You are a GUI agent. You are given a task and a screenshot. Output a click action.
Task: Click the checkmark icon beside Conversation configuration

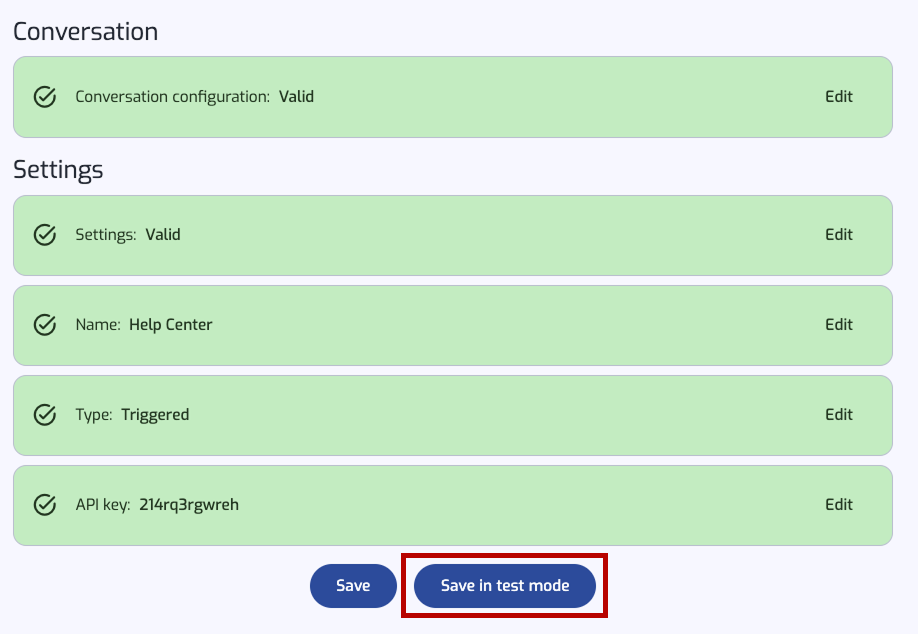[x=44, y=97]
